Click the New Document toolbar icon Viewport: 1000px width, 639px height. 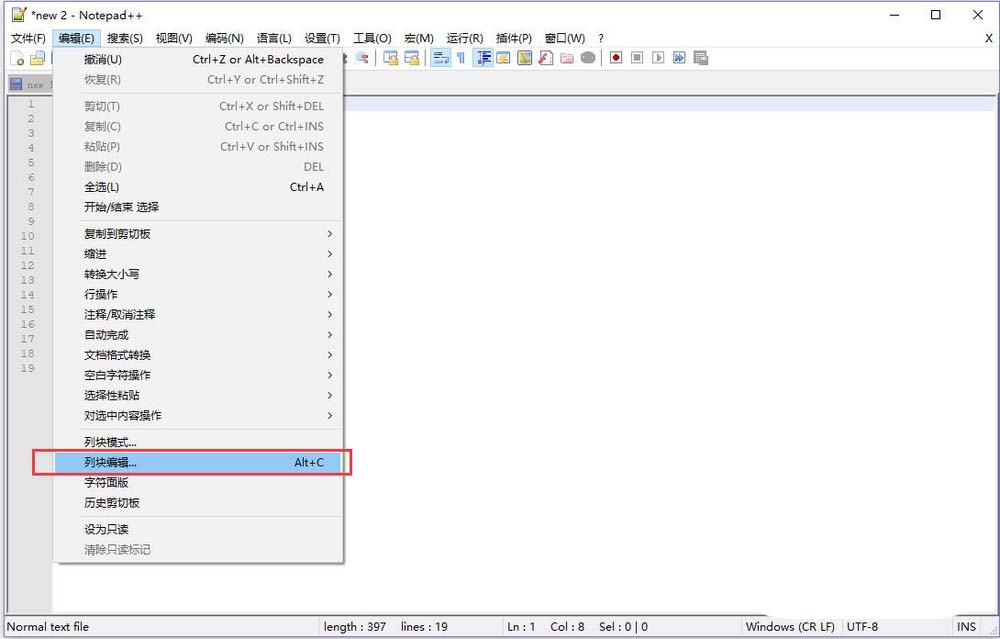tap(17, 58)
